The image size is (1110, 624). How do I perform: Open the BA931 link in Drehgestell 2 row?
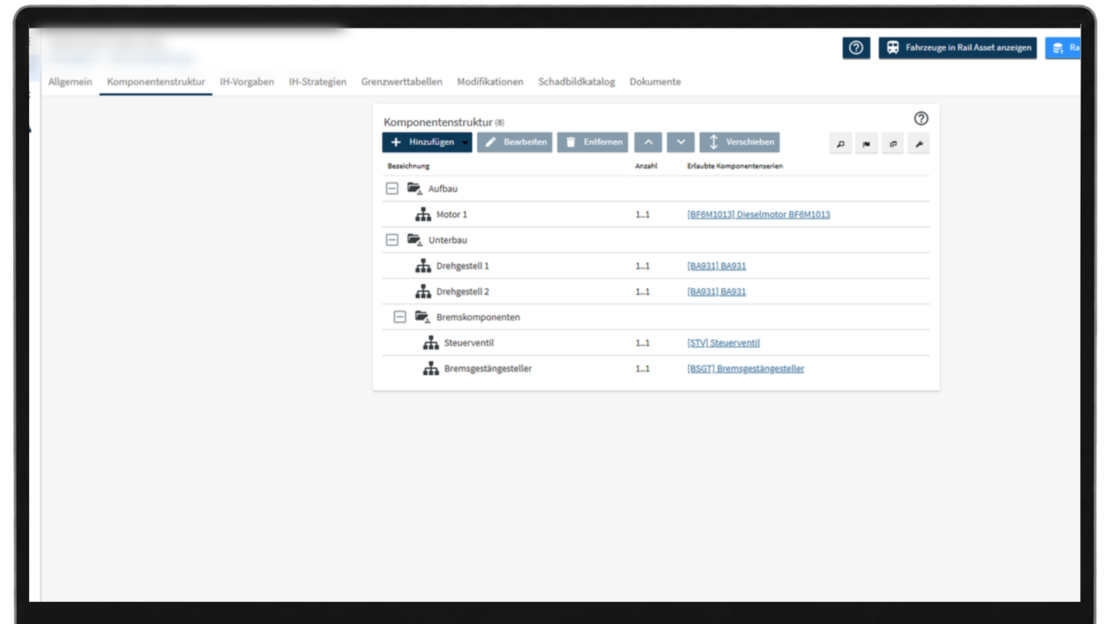tap(716, 291)
